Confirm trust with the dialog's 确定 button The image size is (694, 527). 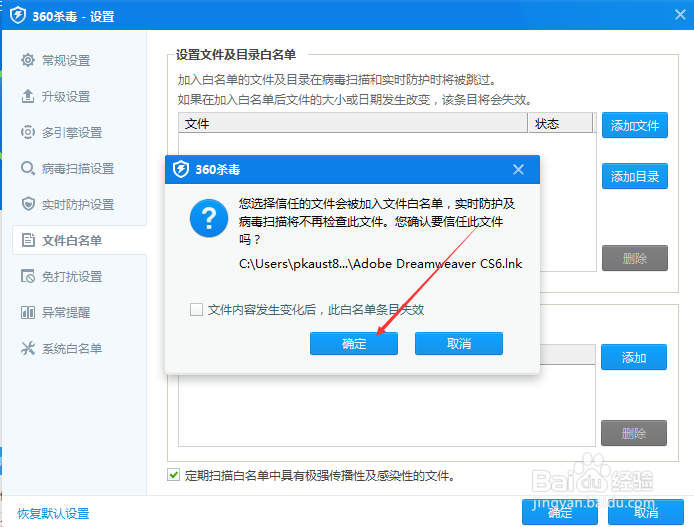point(354,343)
